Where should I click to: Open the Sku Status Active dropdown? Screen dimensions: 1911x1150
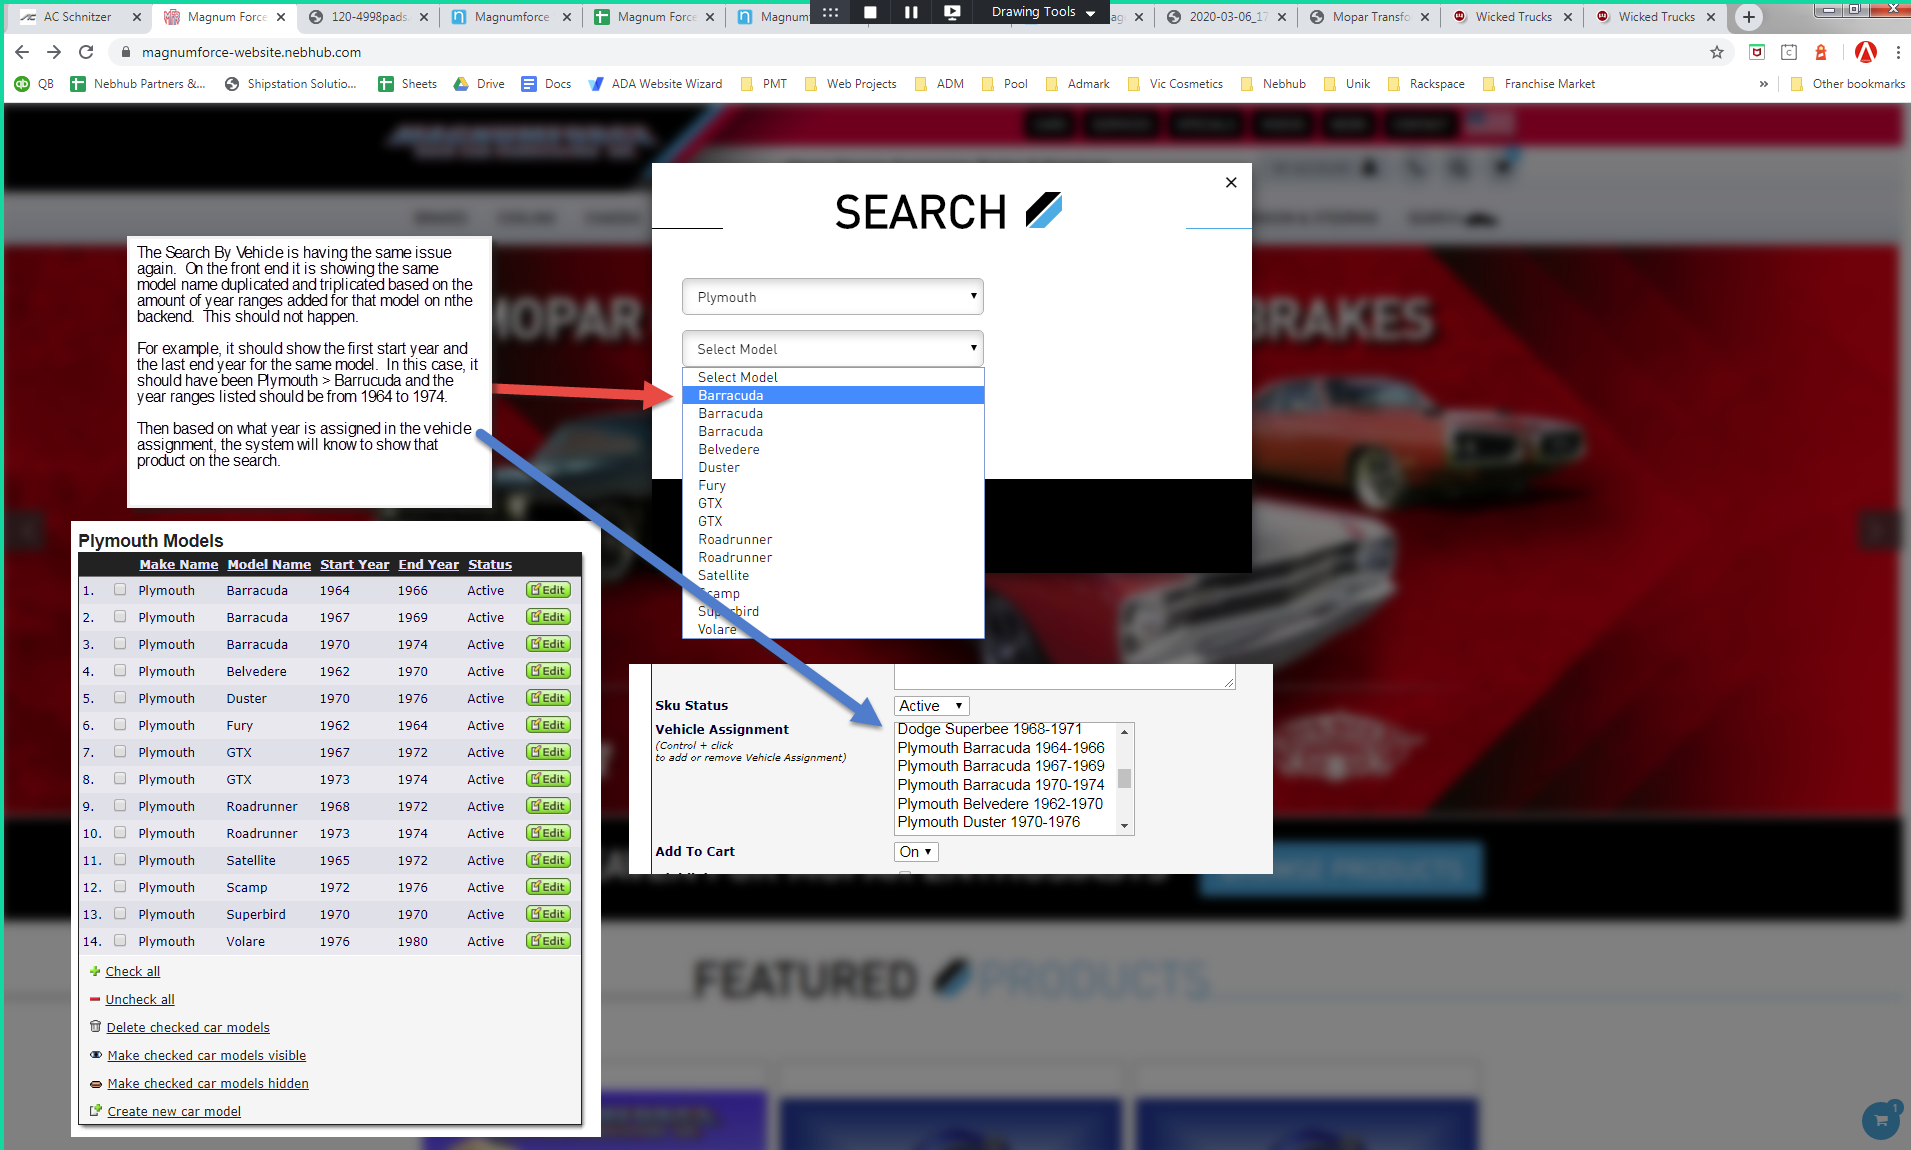(x=931, y=706)
